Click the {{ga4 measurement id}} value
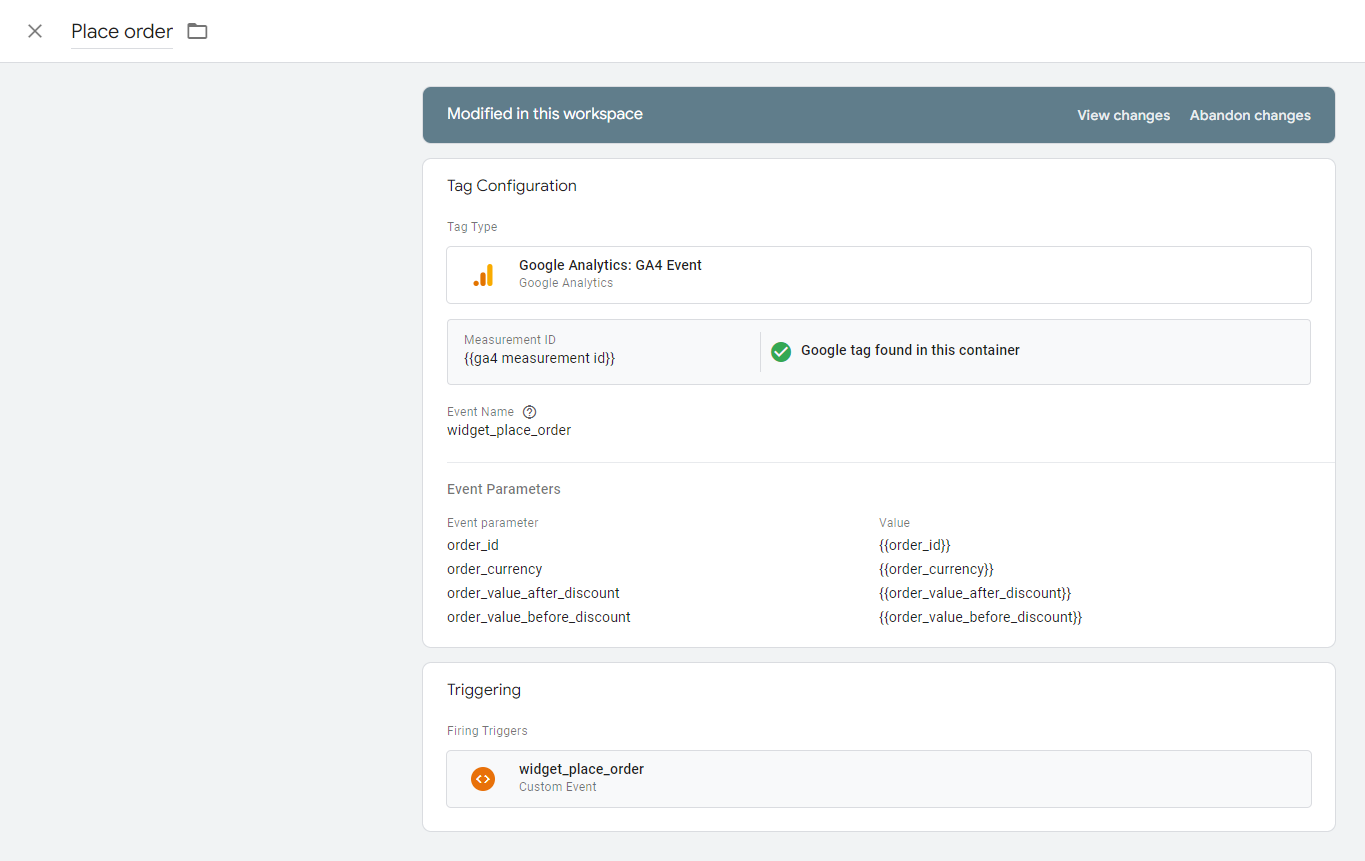Viewport: 1365px width, 861px height. pos(539,358)
